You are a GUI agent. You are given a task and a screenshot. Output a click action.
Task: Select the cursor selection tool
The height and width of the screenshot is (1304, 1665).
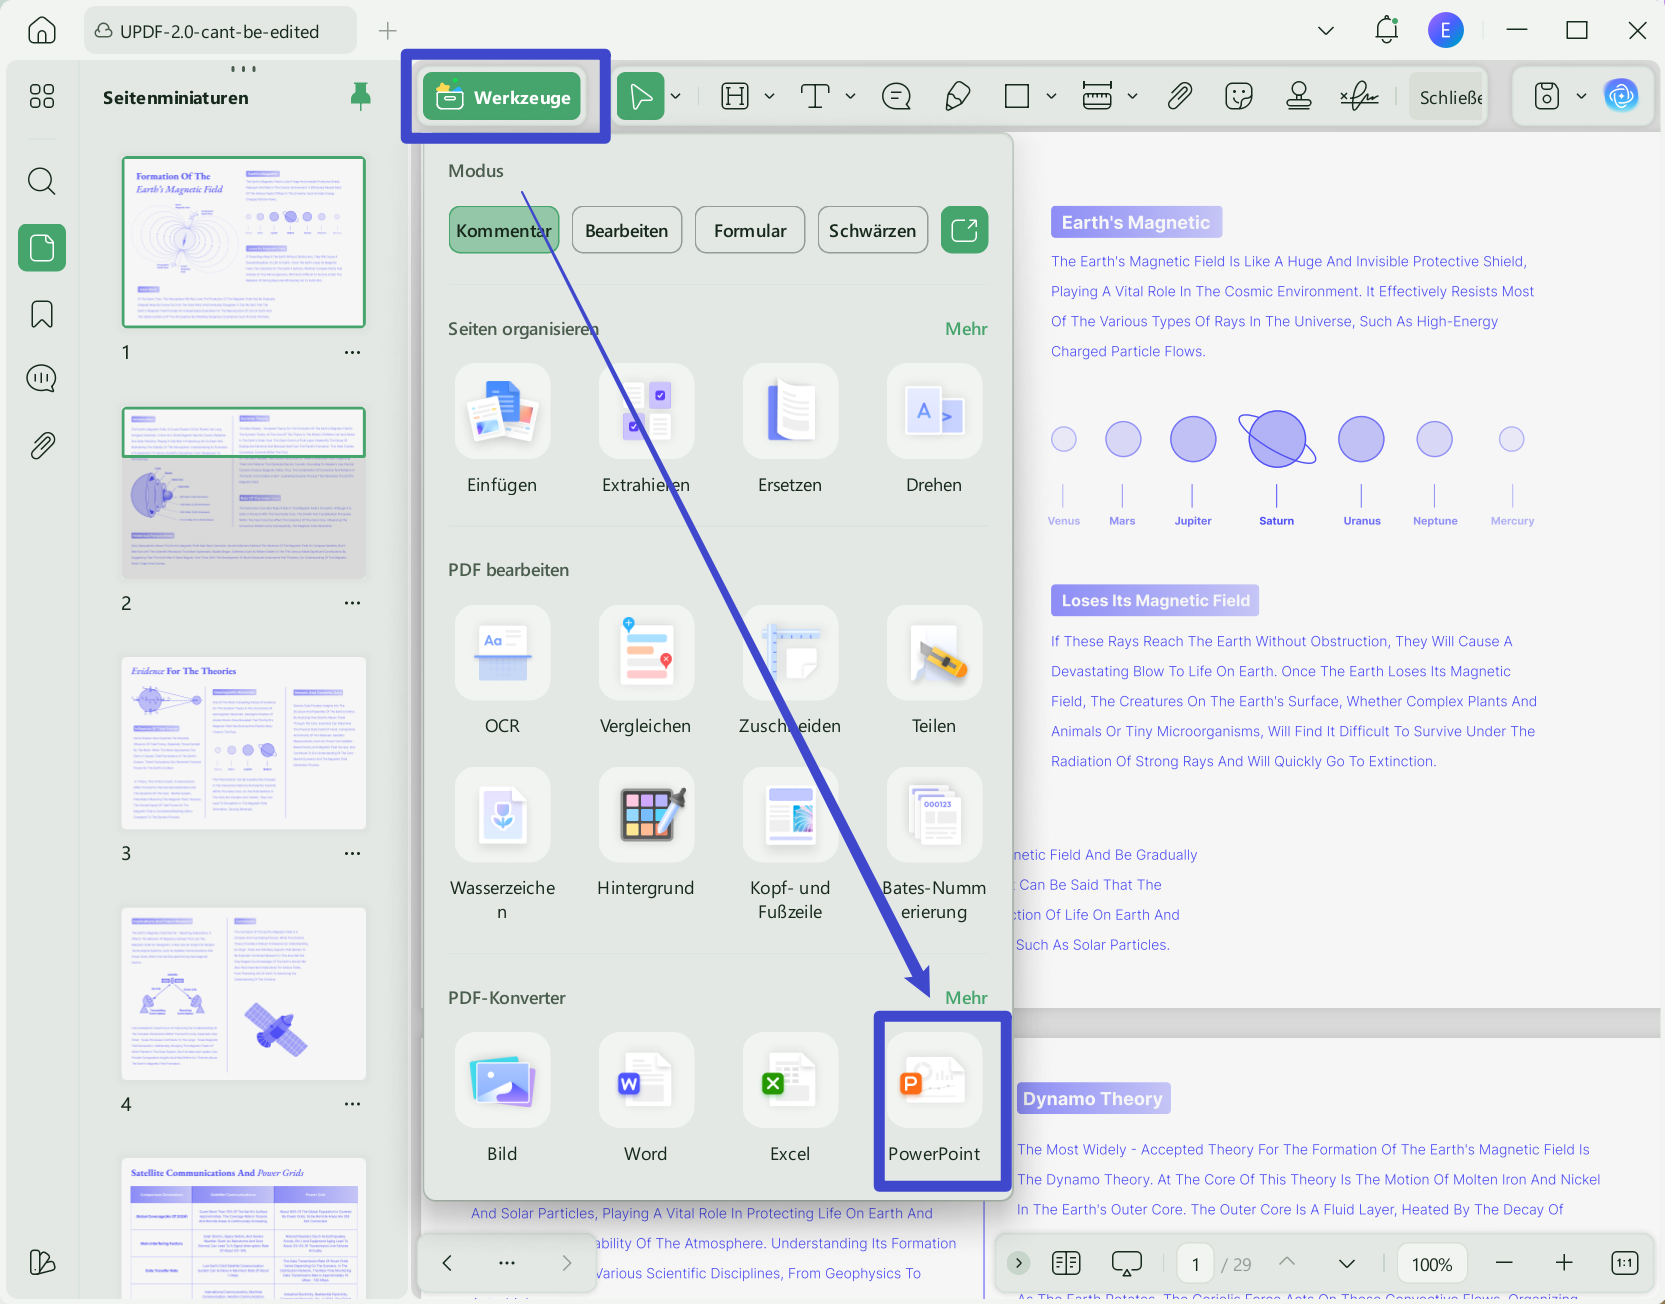point(641,97)
